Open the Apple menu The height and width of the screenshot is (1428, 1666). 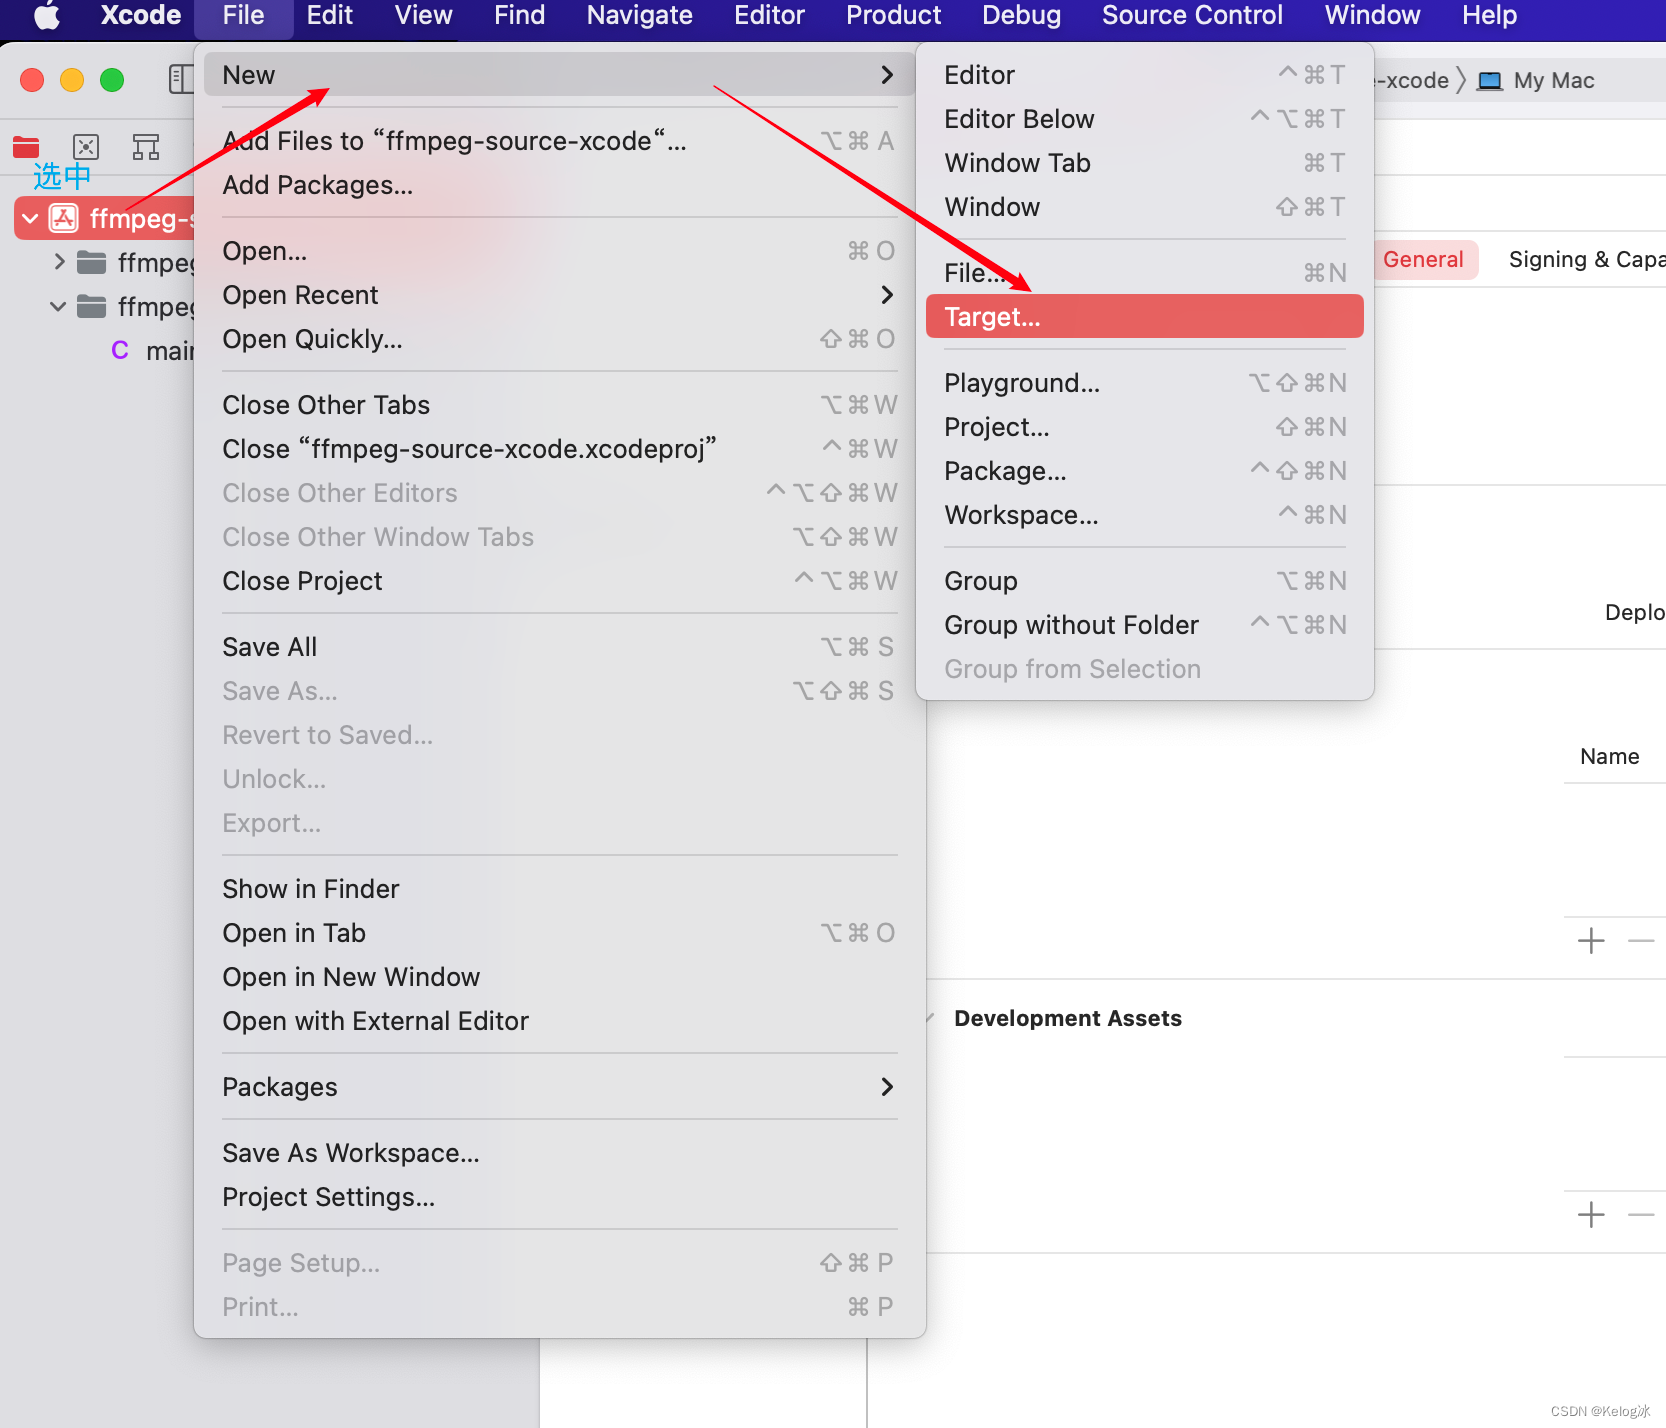[x=46, y=16]
